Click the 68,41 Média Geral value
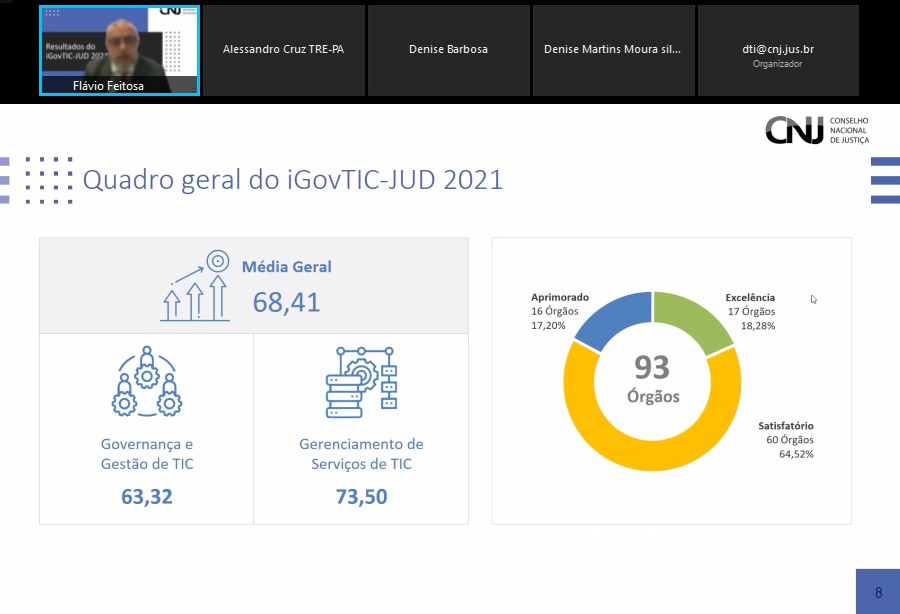The width and height of the screenshot is (900, 614). coord(286,301)
